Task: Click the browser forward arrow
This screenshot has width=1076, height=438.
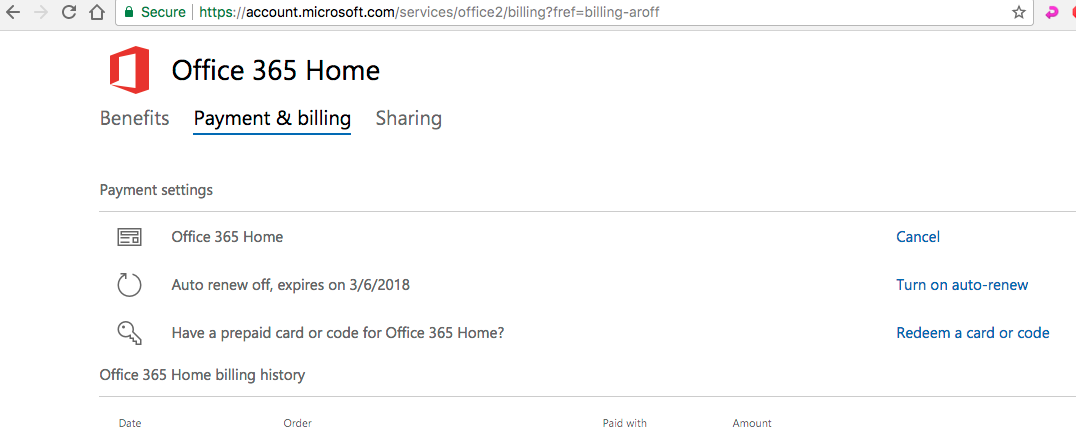Action: (x=41, y=13)
